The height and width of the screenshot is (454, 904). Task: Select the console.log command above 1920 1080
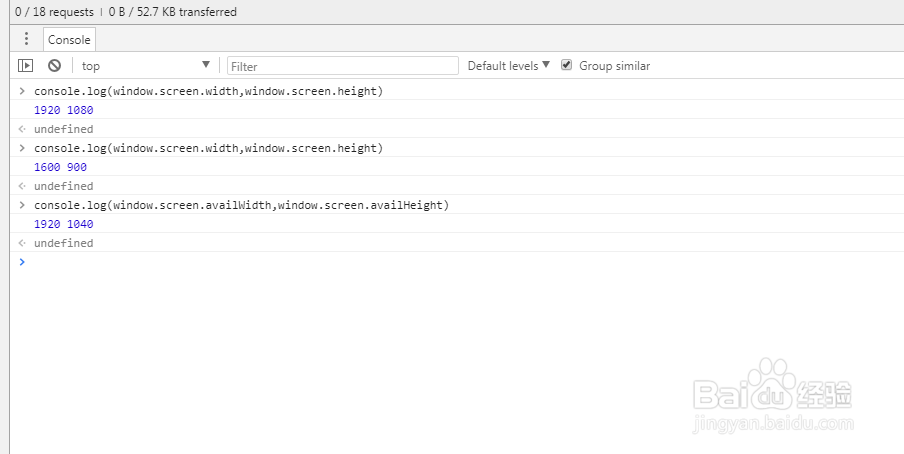point(208,91)
